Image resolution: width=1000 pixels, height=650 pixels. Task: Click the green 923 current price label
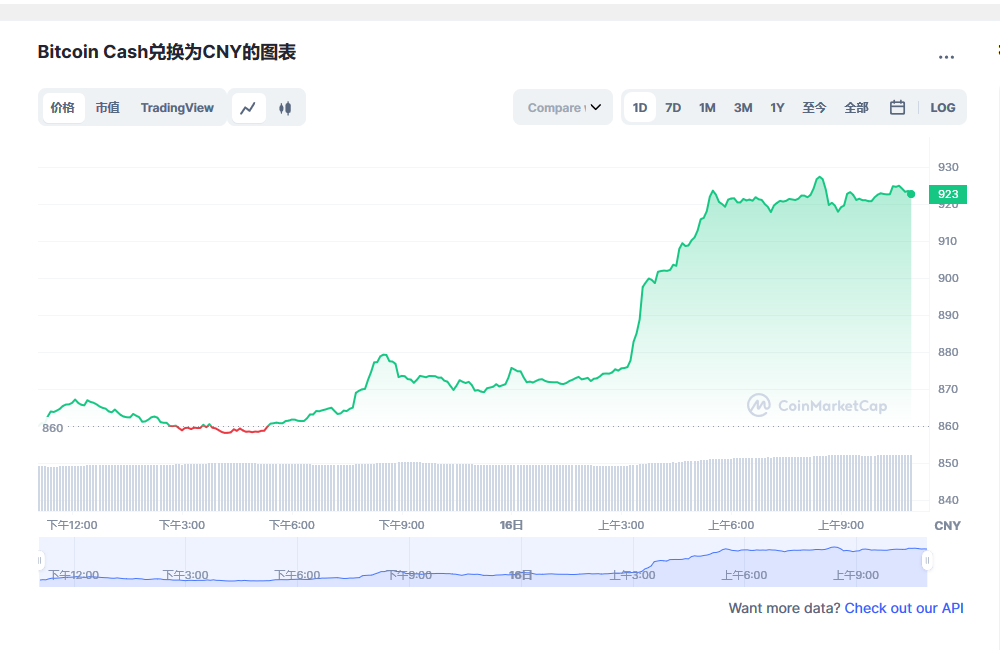[948, 195]
